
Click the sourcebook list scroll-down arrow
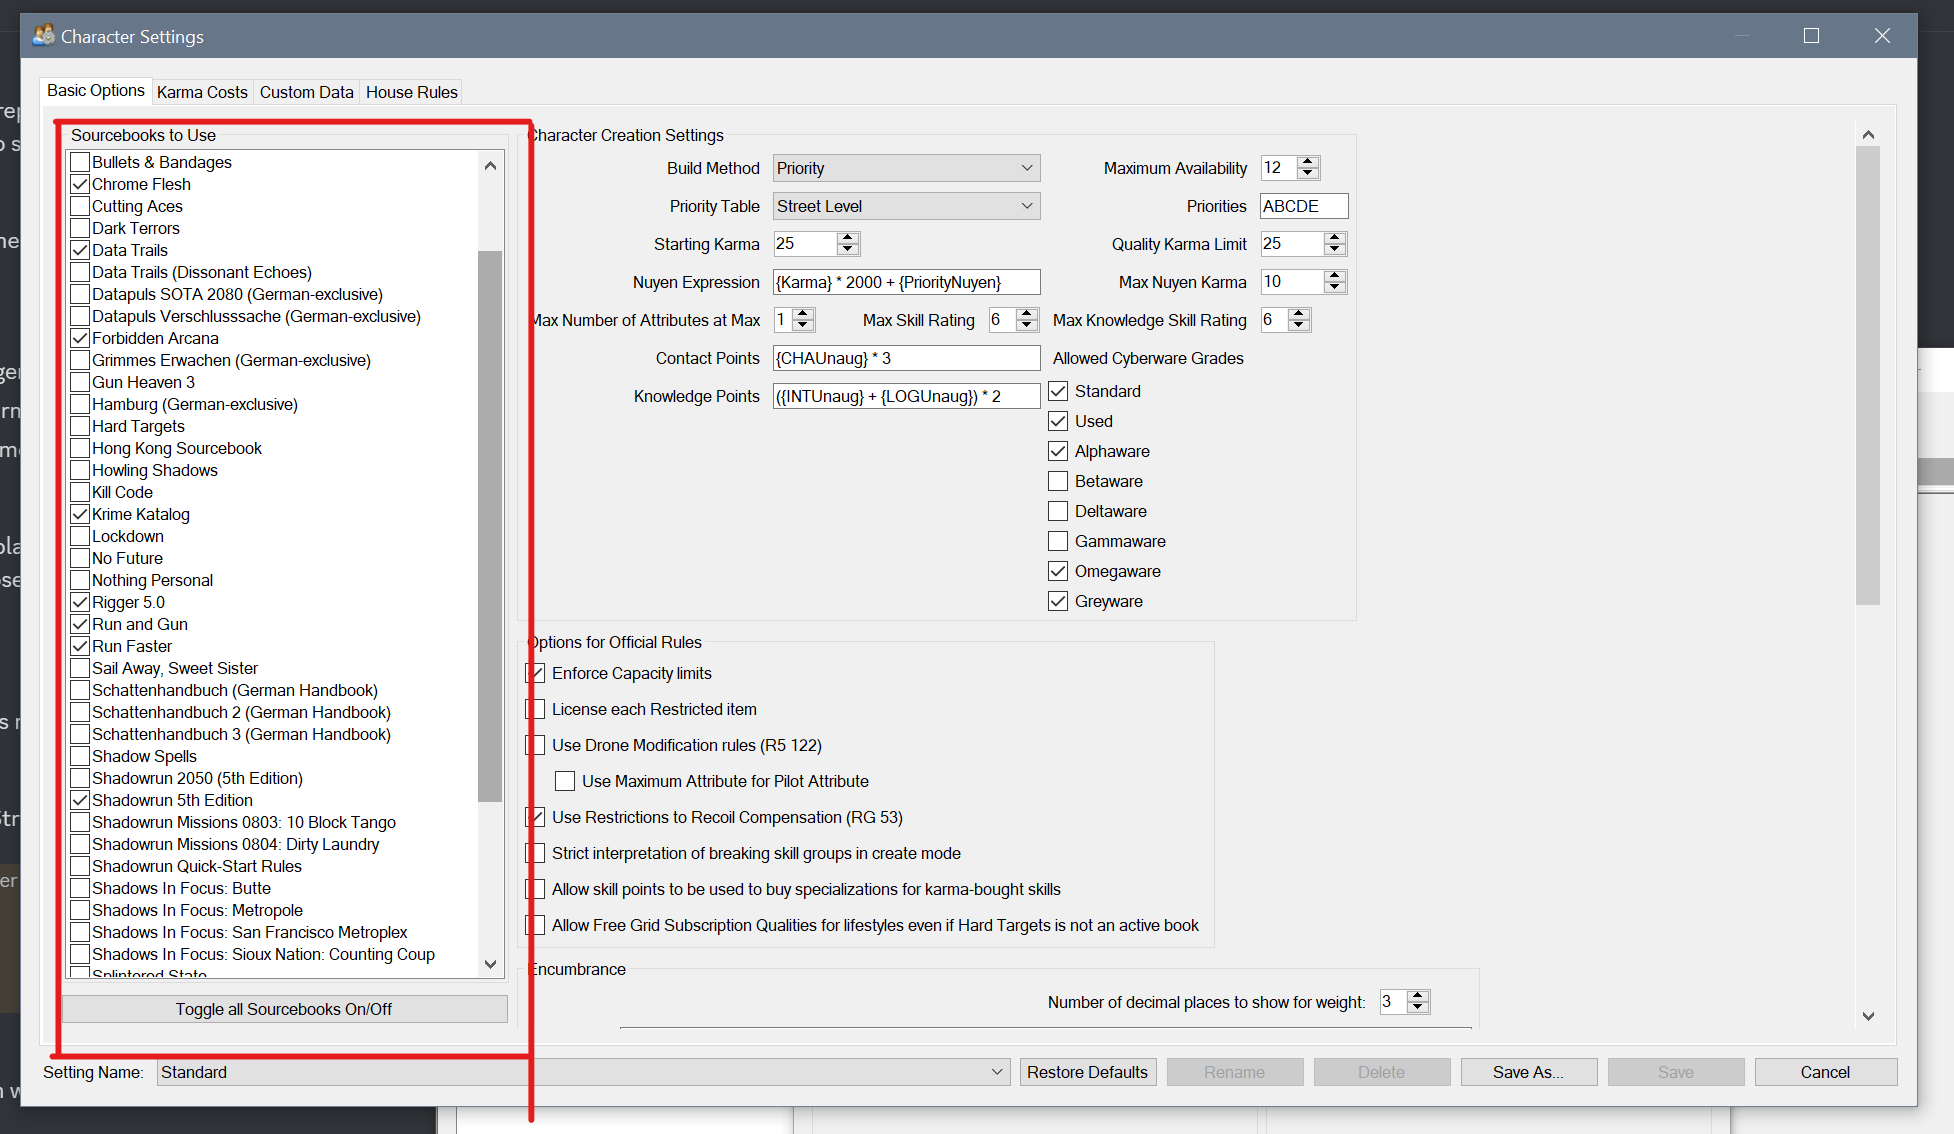pos(490,964)
